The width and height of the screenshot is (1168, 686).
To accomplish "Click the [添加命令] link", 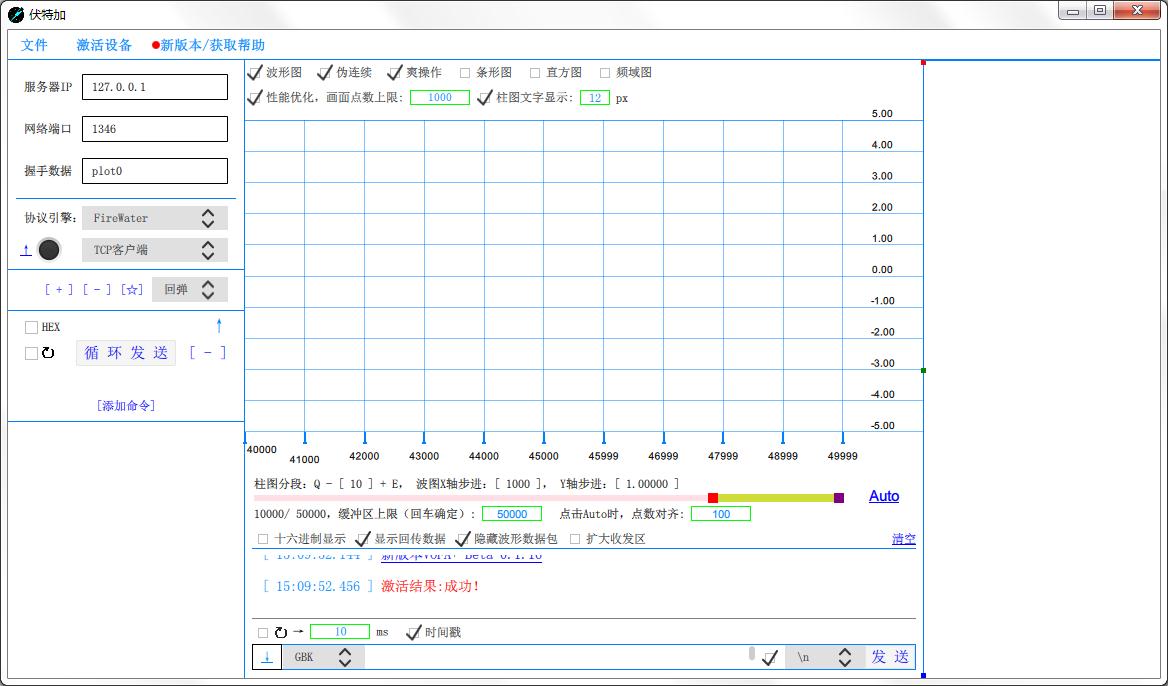I will tap(125, 406).
